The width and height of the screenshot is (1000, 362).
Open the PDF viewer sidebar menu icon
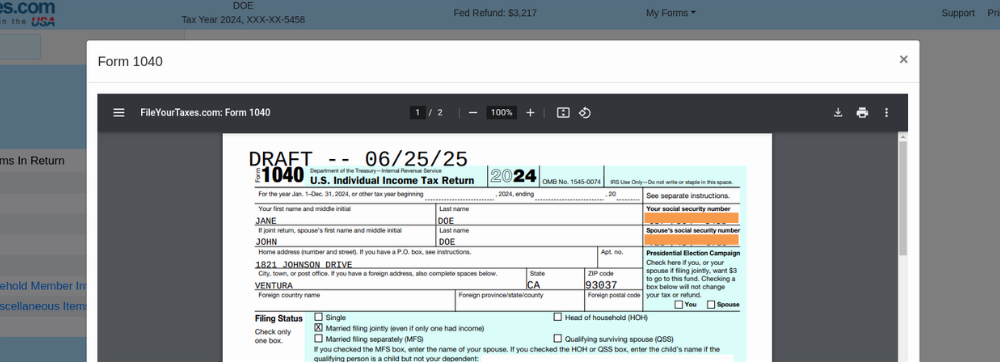click(x=119, y=113)
